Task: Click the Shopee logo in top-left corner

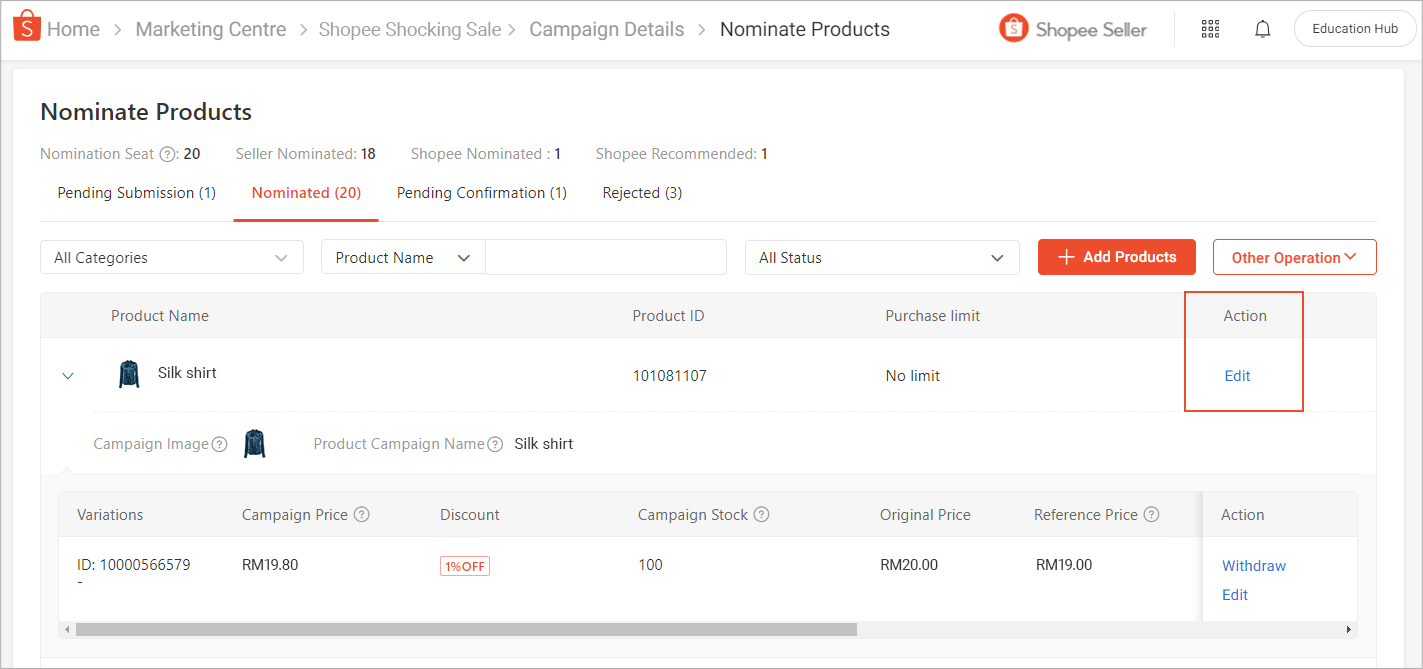Action: (26, 25)
